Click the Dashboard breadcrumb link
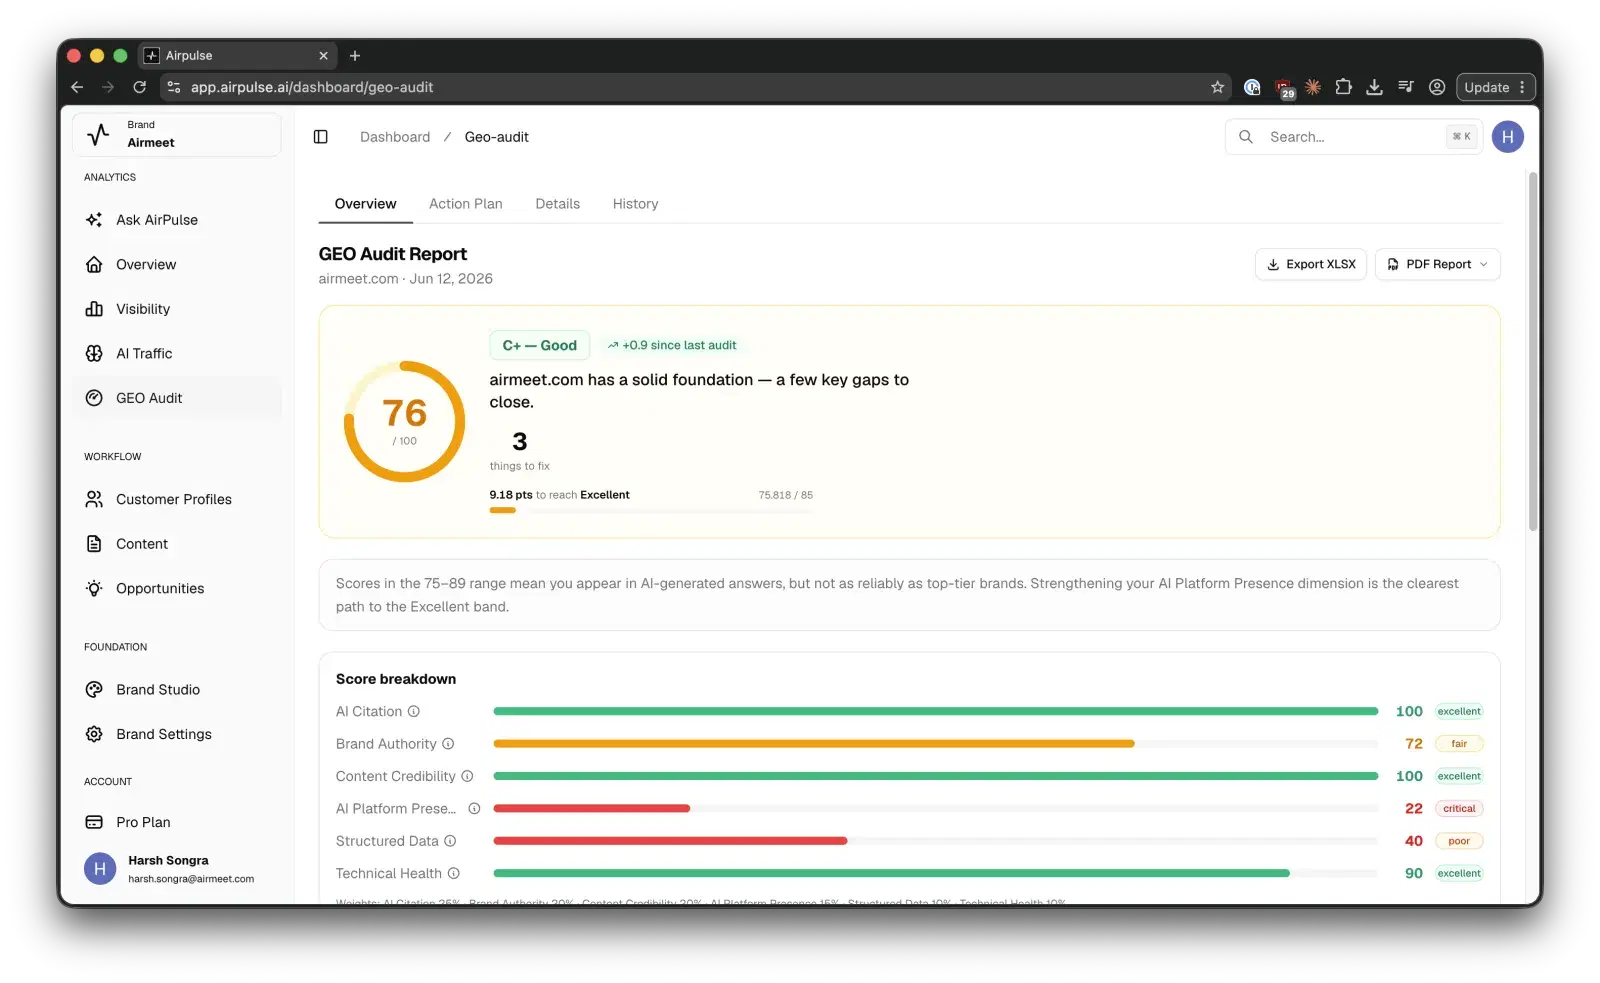The height and width of the screenshot is (983, 1600). pos(395,137)
